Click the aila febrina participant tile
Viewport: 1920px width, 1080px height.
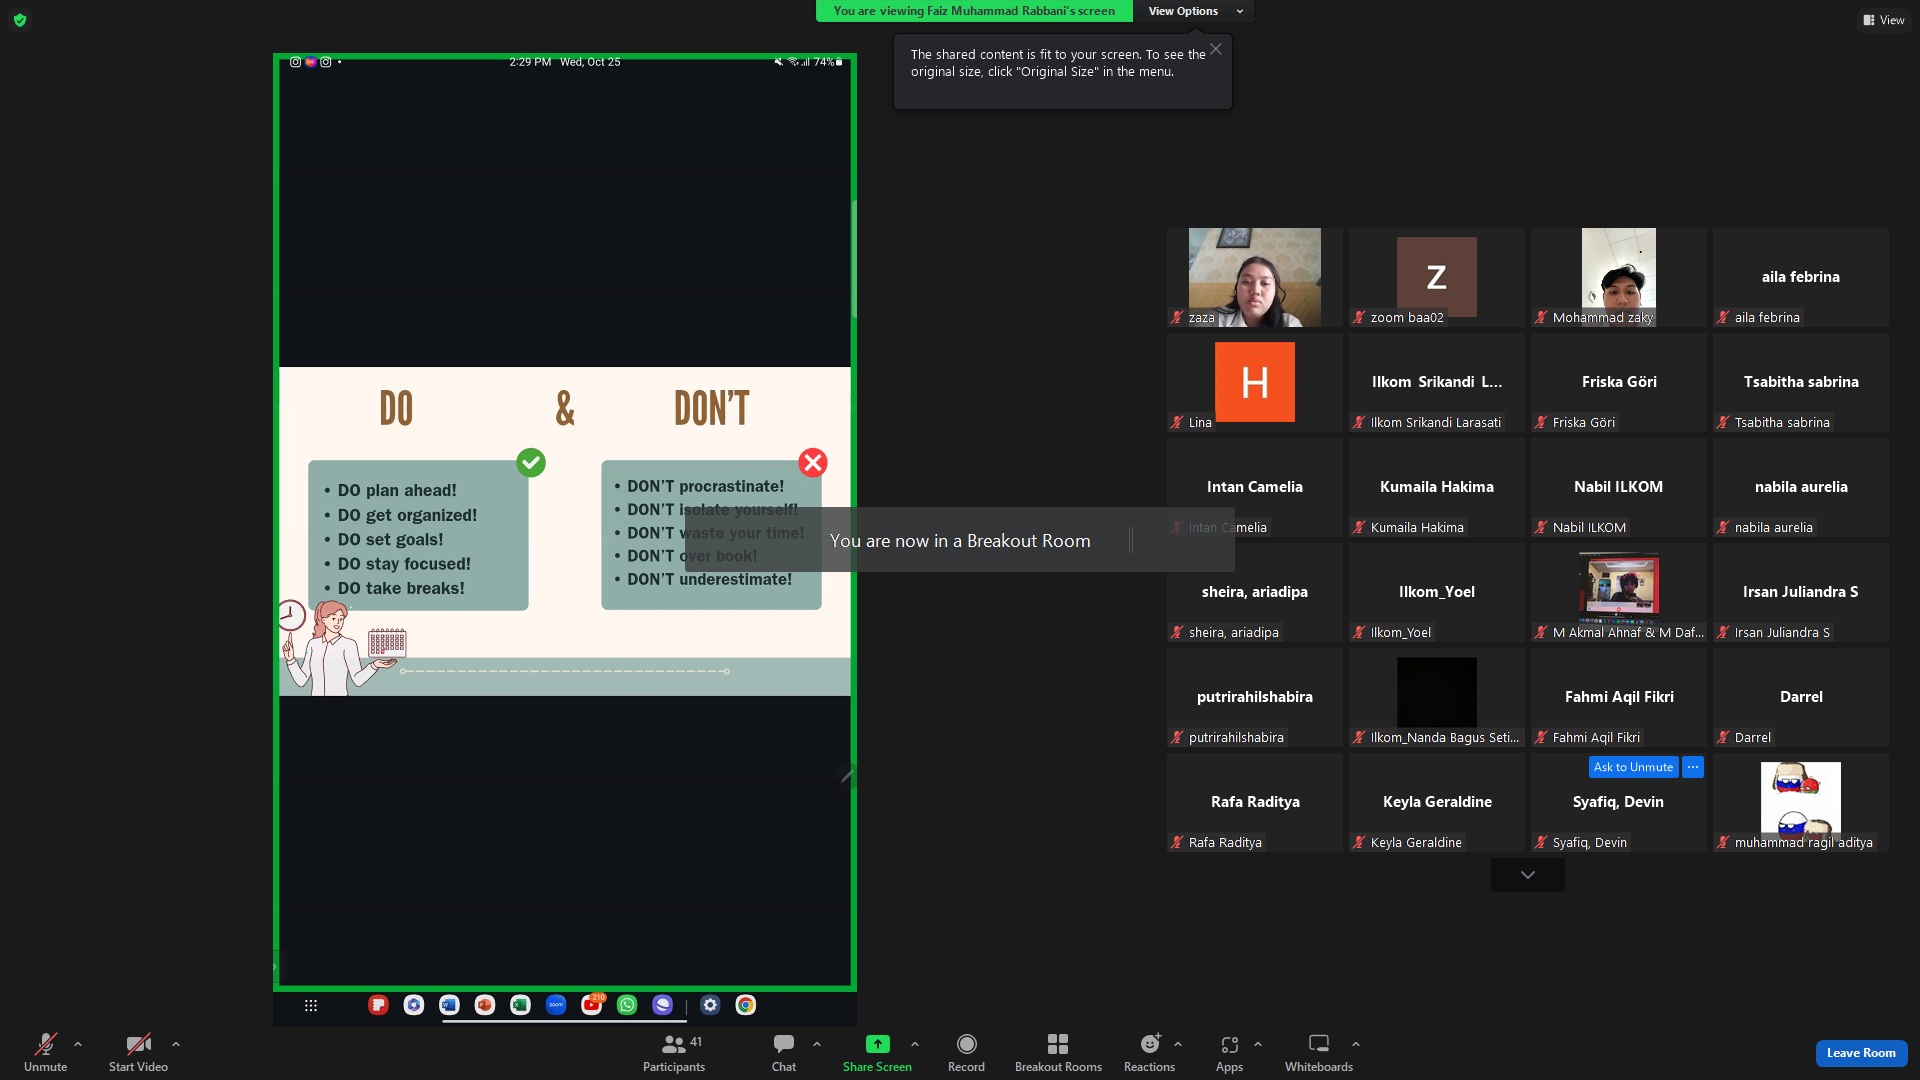pyautogui.click(x=1800, y=277)
